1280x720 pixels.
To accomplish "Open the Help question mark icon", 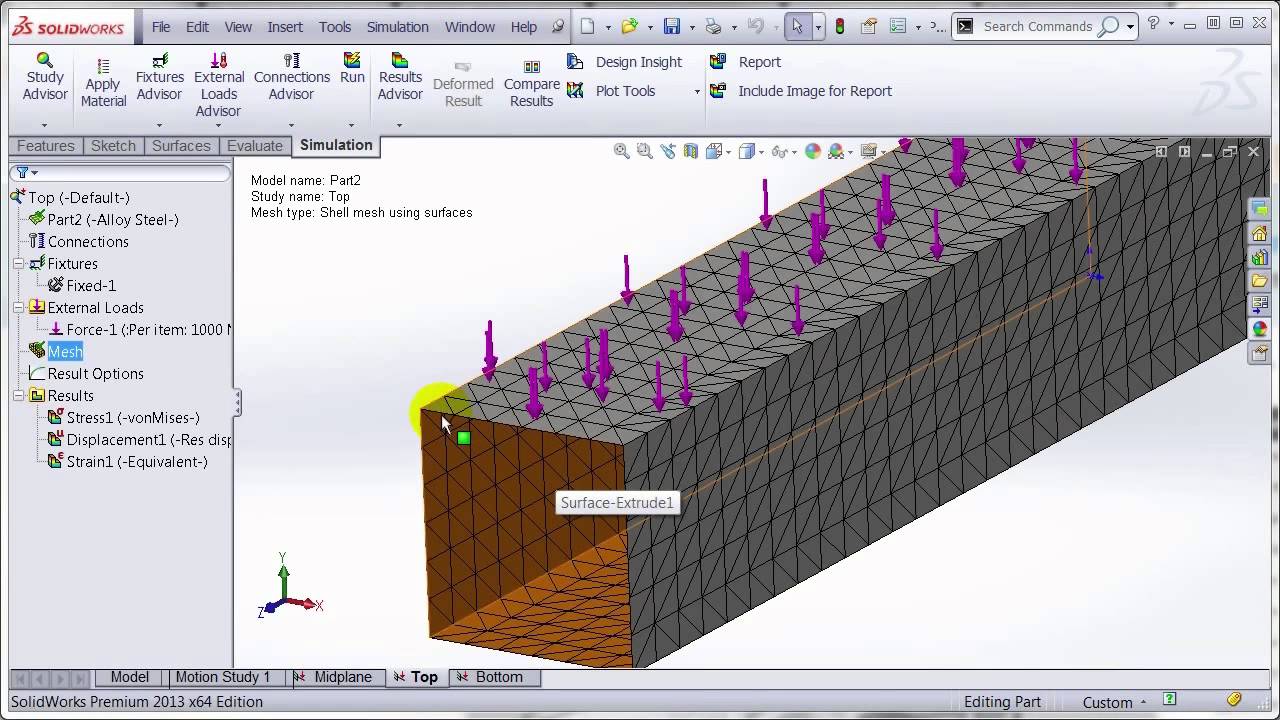I will click(1153, 23).
